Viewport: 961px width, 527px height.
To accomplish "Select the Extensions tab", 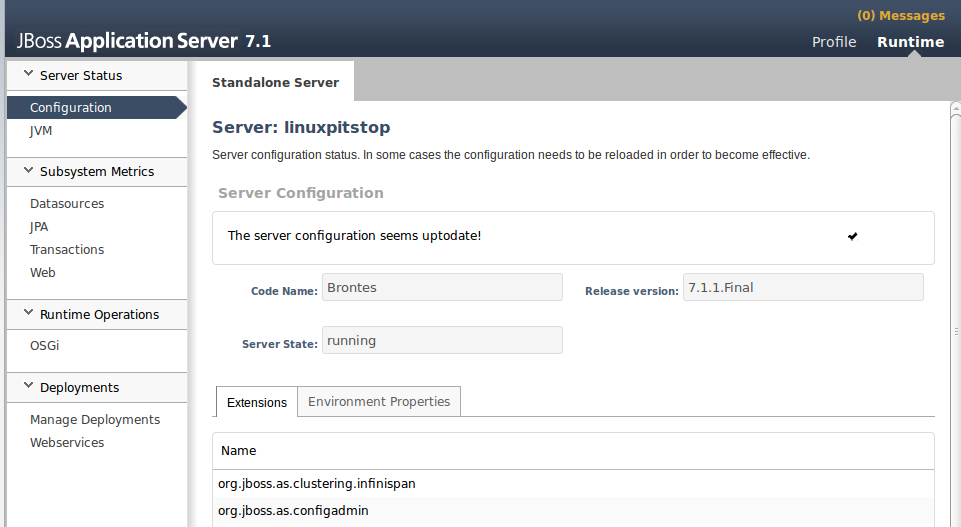I will click(257, 402).
